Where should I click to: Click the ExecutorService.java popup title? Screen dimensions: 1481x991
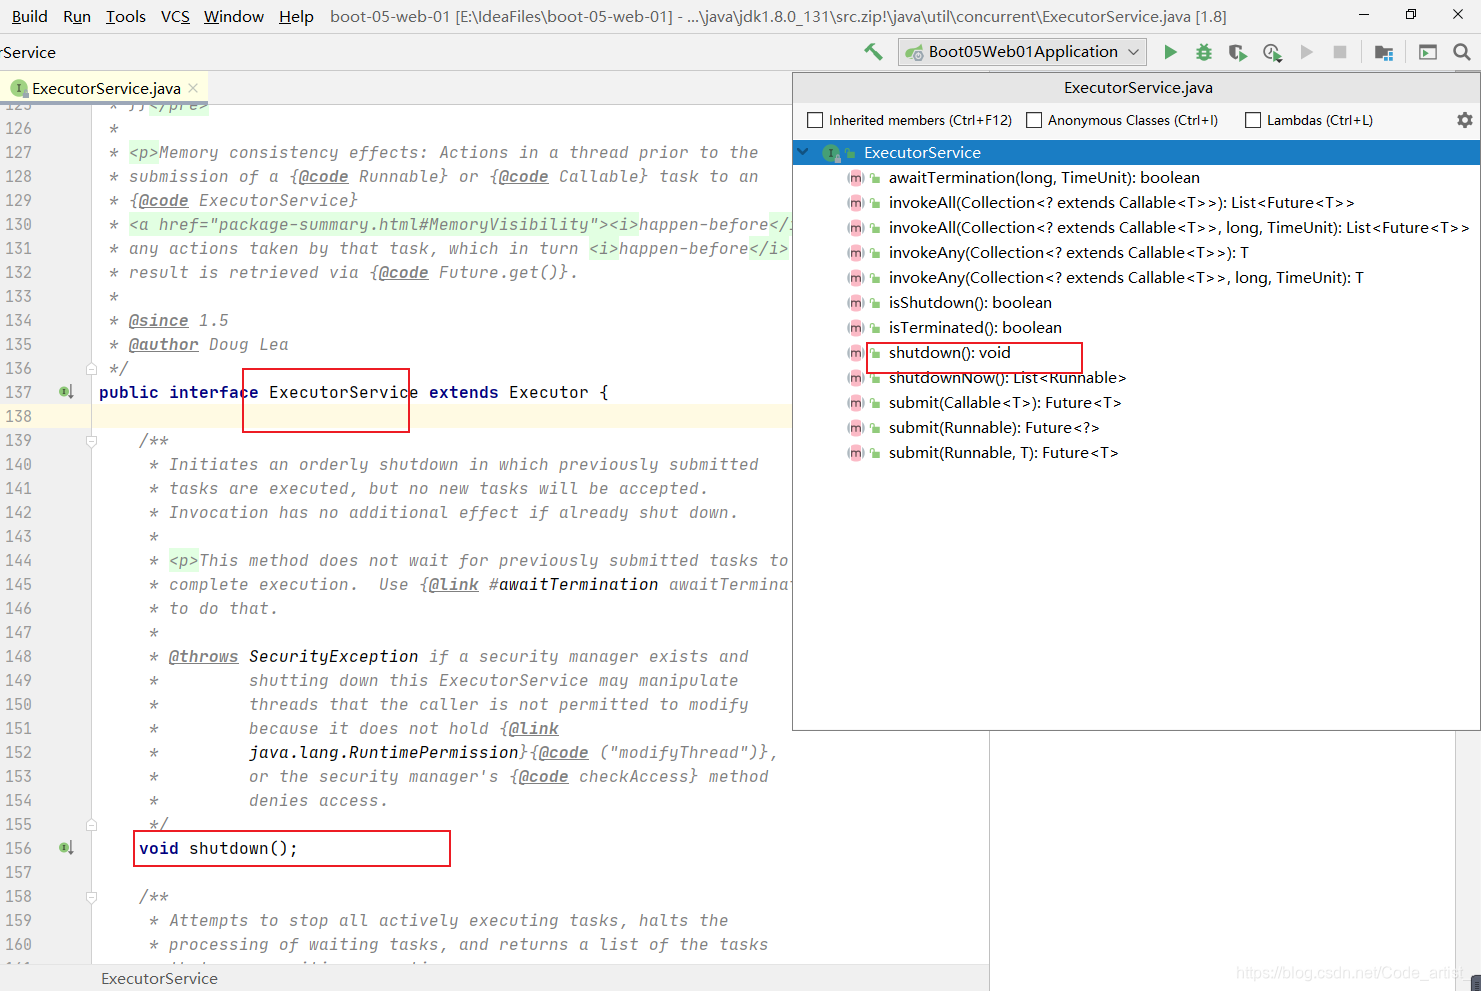click(1138, 88)
